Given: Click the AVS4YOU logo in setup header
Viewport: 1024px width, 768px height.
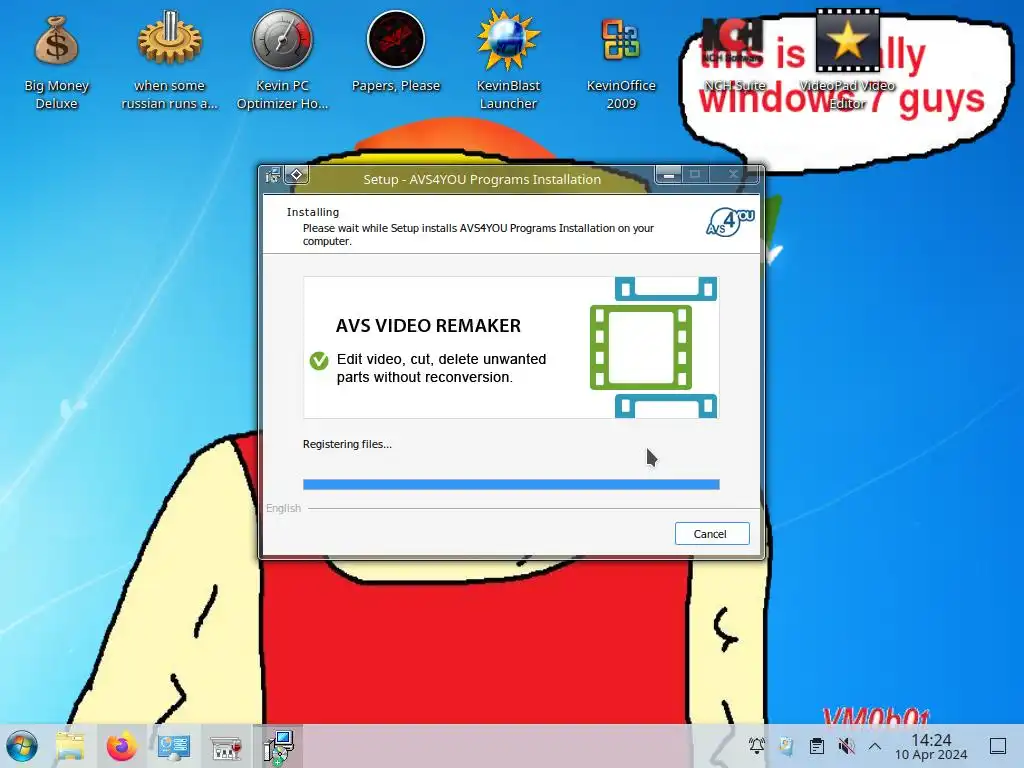Looking at the screenshot, I should tap(730, 222).
